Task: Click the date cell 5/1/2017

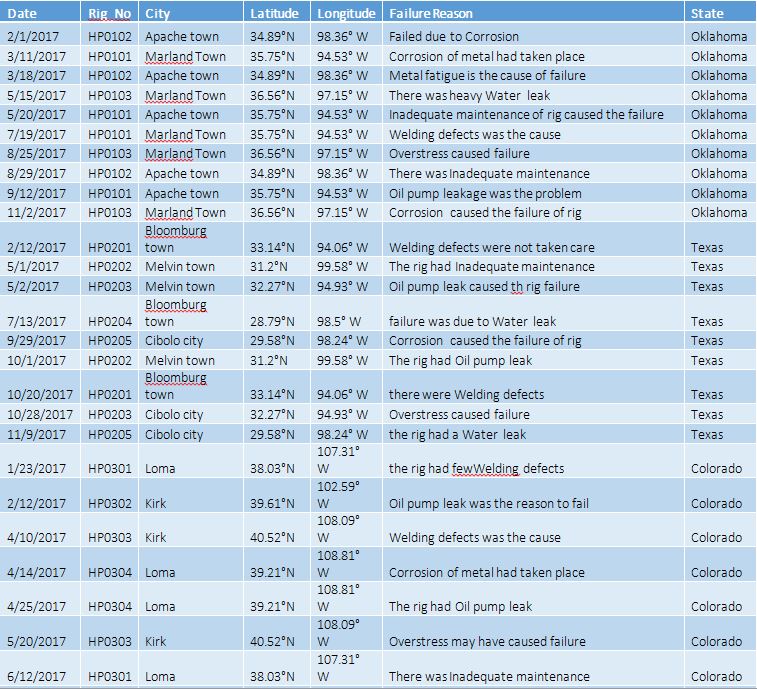Action: (x=40, y=267)
